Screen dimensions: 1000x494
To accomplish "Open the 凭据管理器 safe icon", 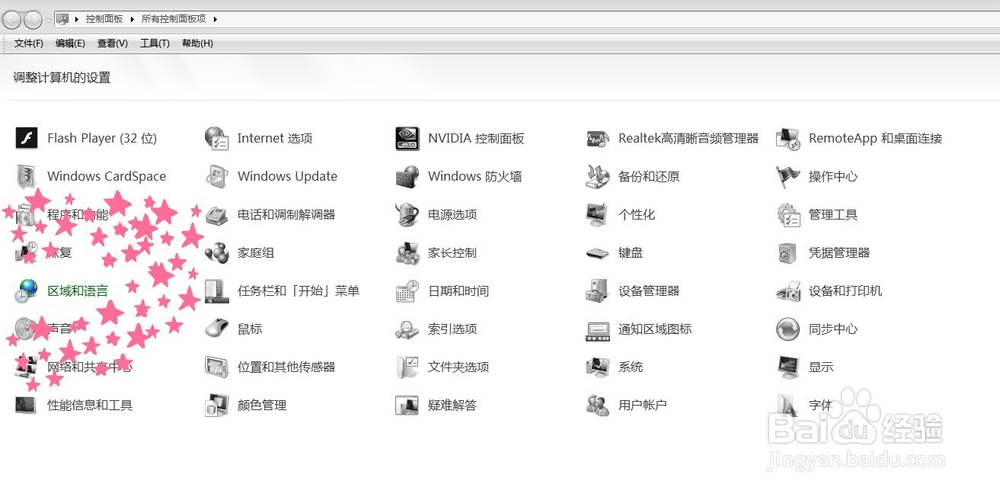I will pyautogui.click(x=788, y=252).
